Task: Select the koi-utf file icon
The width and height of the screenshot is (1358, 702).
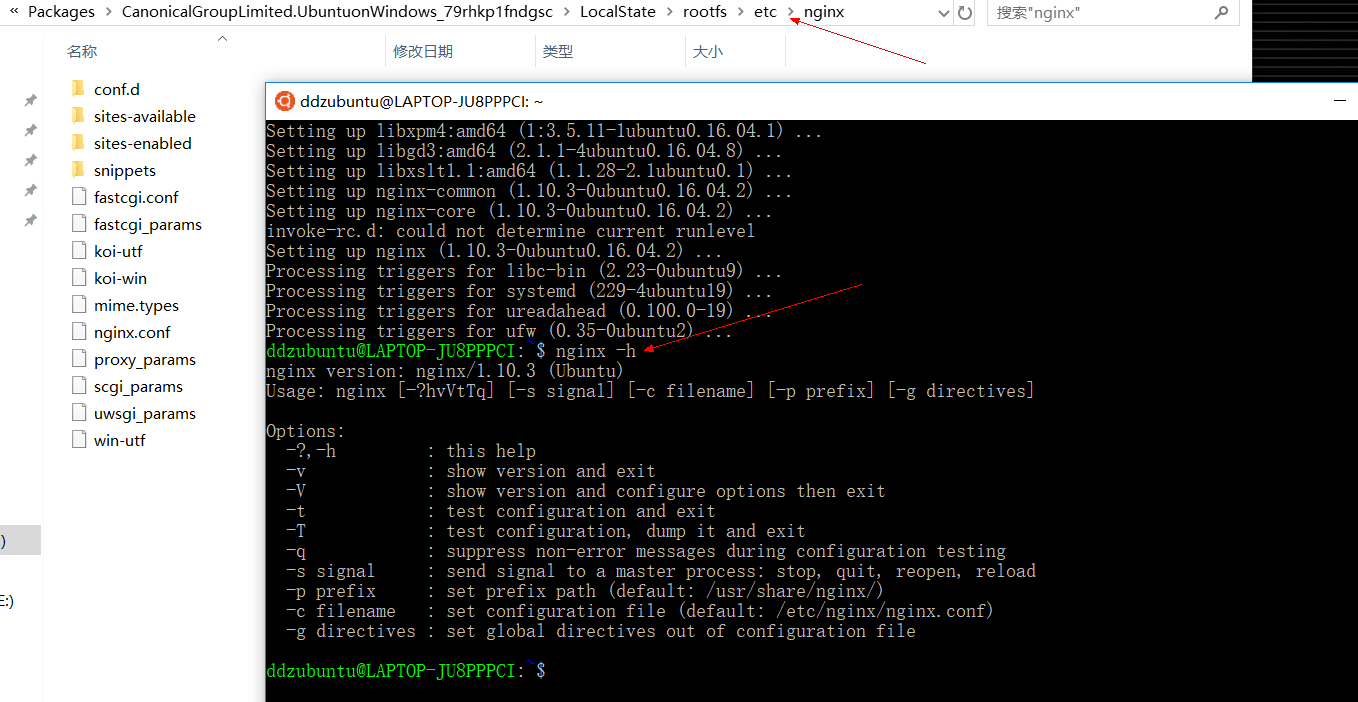Action: point(79,251)
